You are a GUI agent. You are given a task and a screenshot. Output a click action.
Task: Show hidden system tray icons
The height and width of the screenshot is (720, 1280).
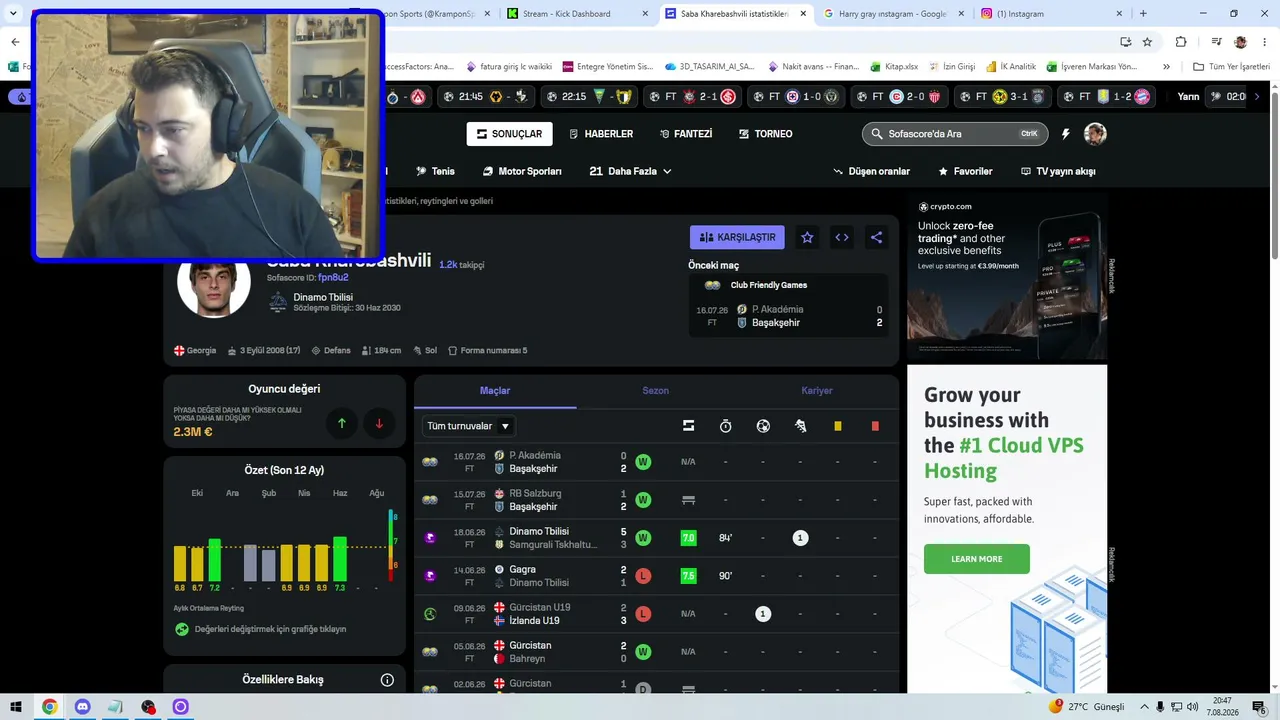(x=1145, y=707)
